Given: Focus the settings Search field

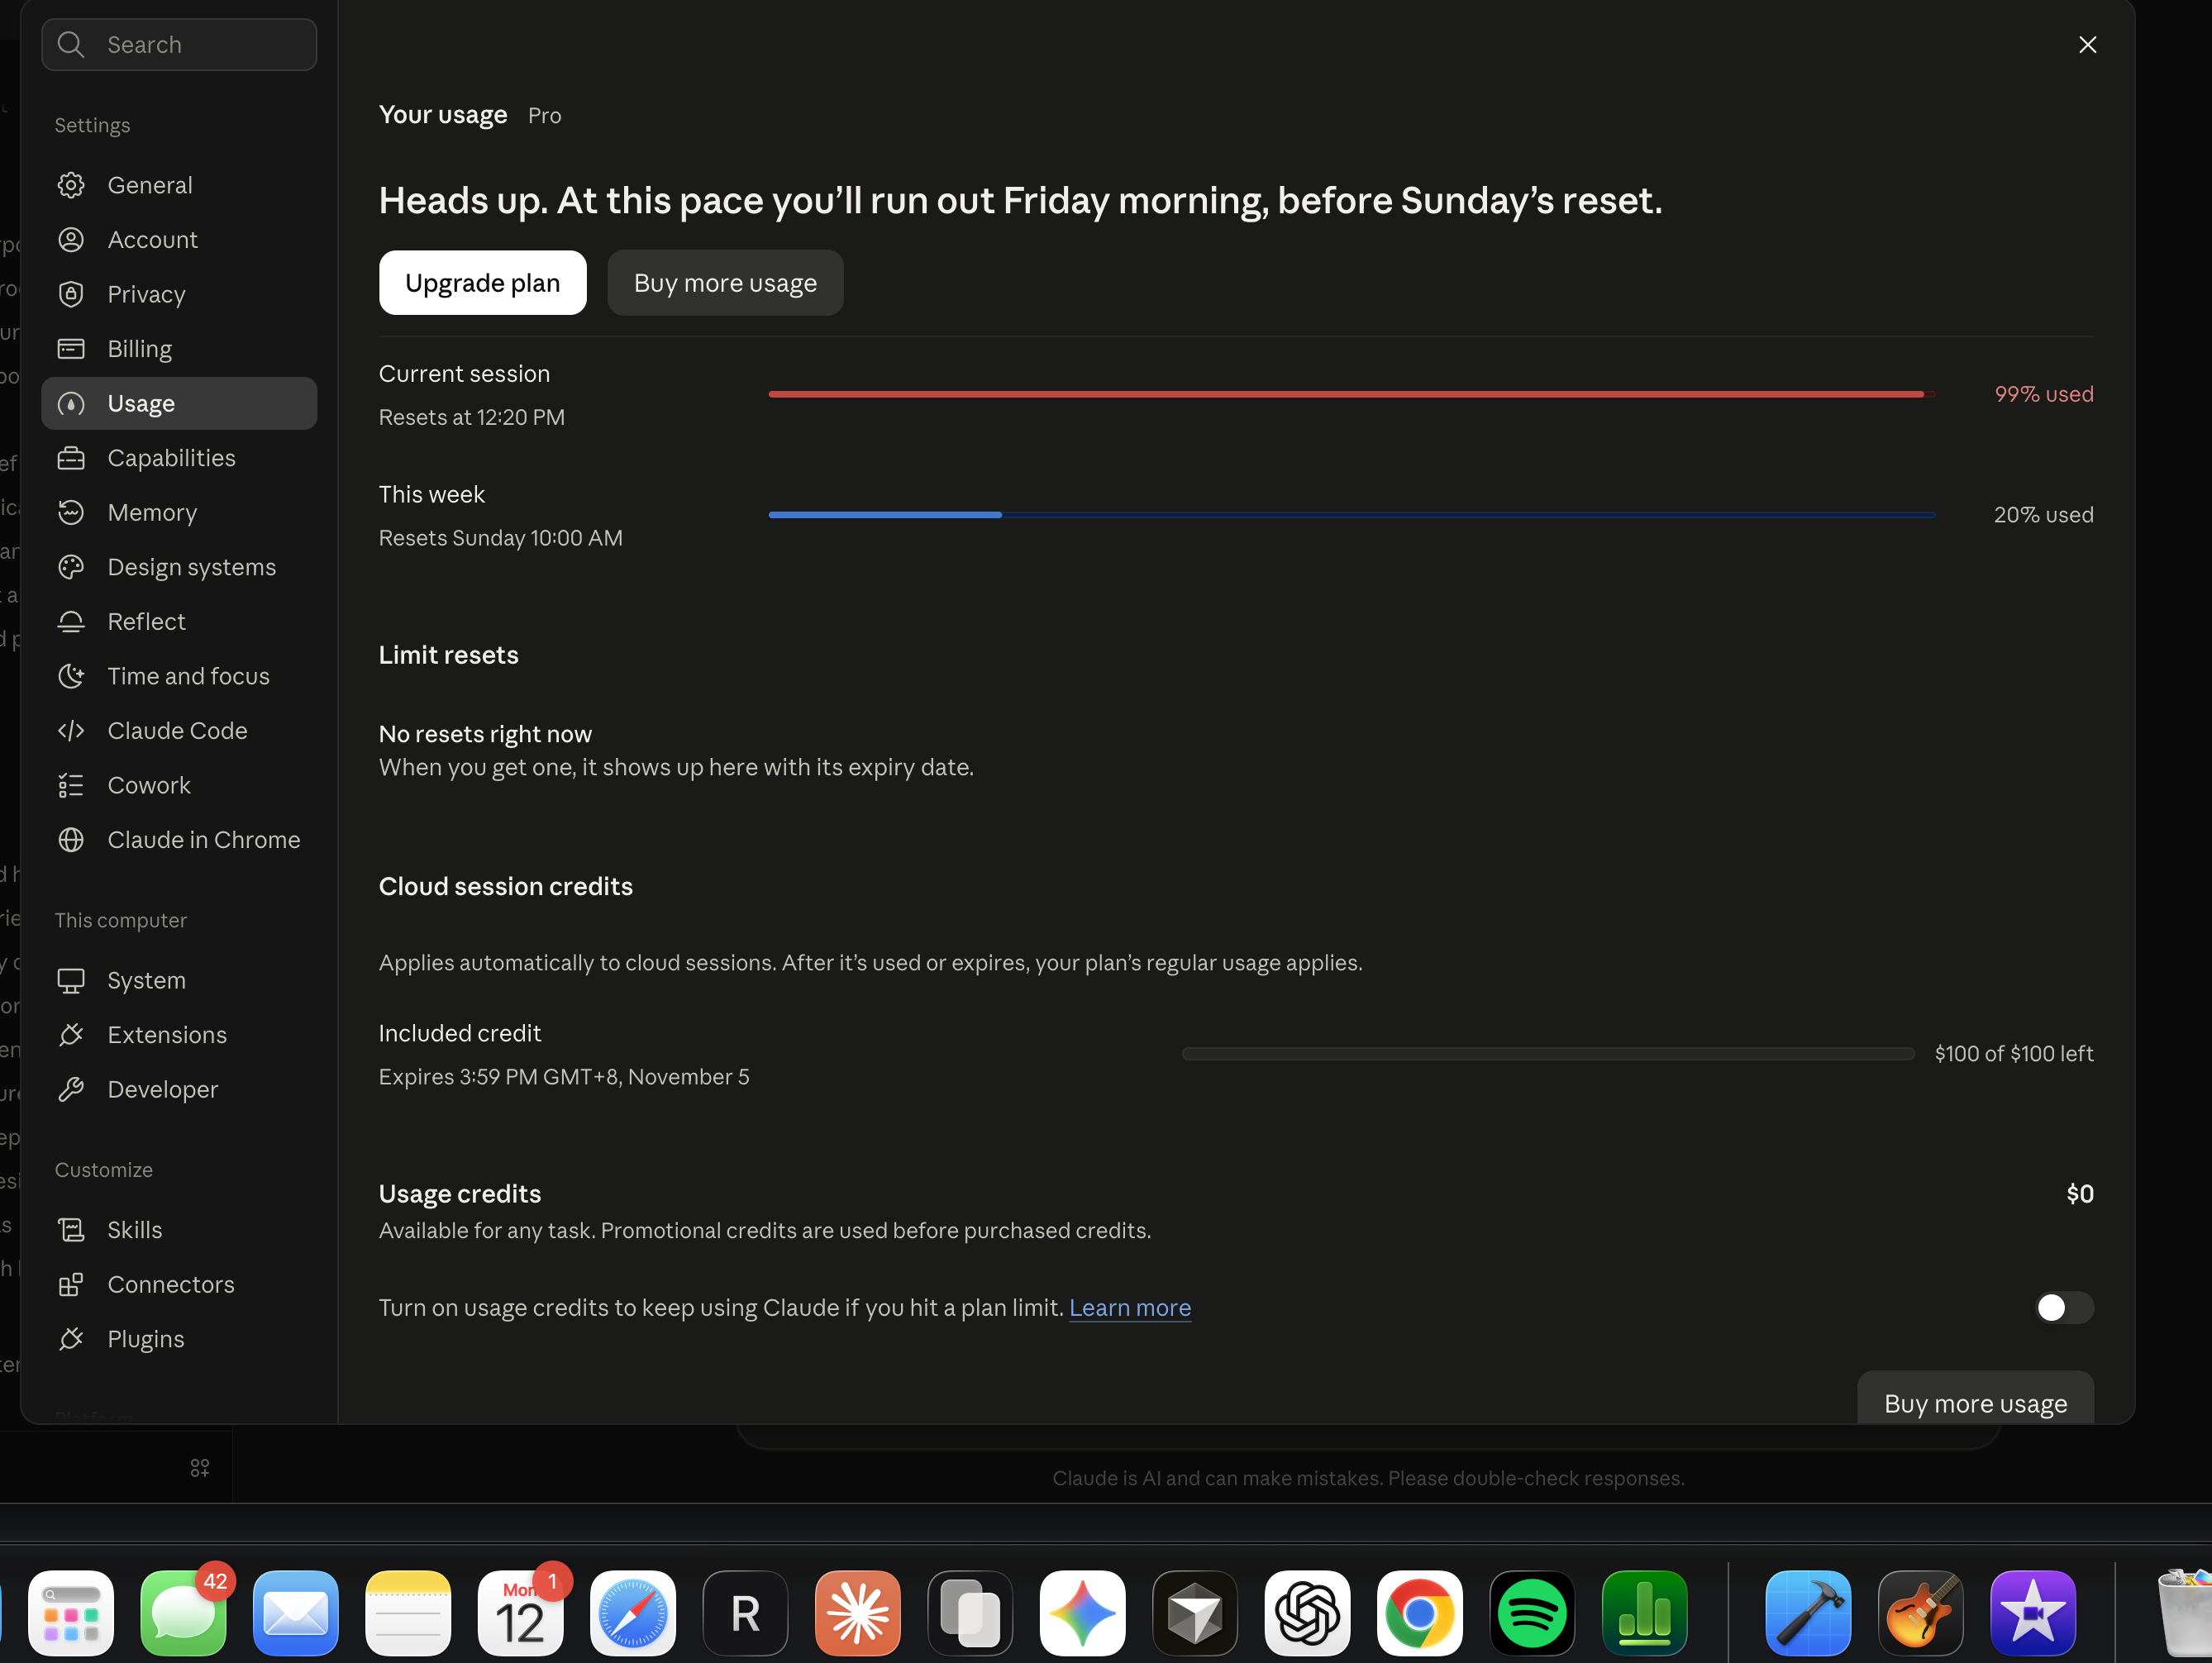Looking at the screenshot, I should tap(179, 45).
